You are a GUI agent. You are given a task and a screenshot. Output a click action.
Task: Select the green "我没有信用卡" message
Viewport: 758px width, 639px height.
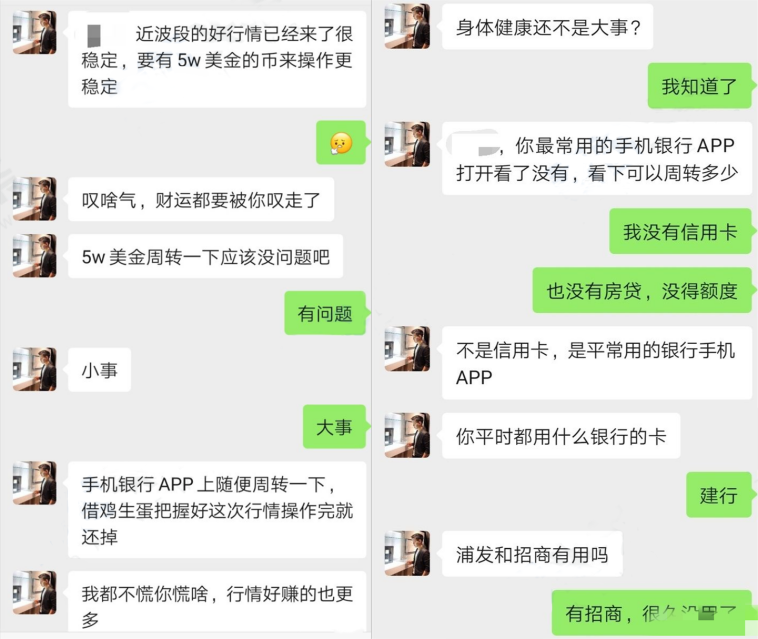(x=681, y=232)
